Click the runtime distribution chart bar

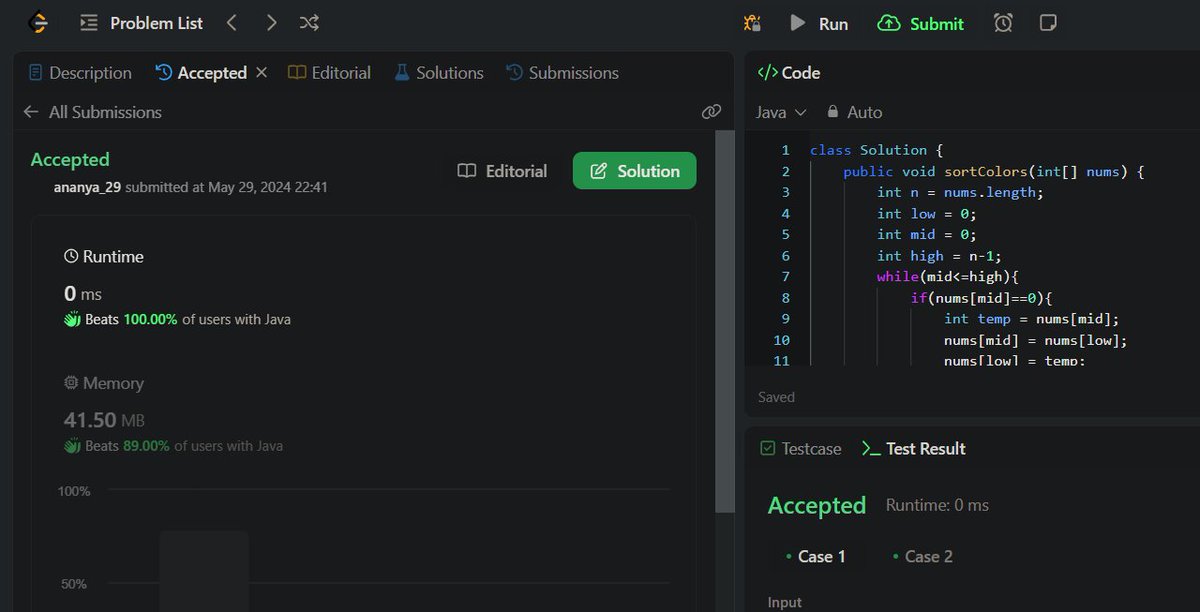tap(204, 571)
